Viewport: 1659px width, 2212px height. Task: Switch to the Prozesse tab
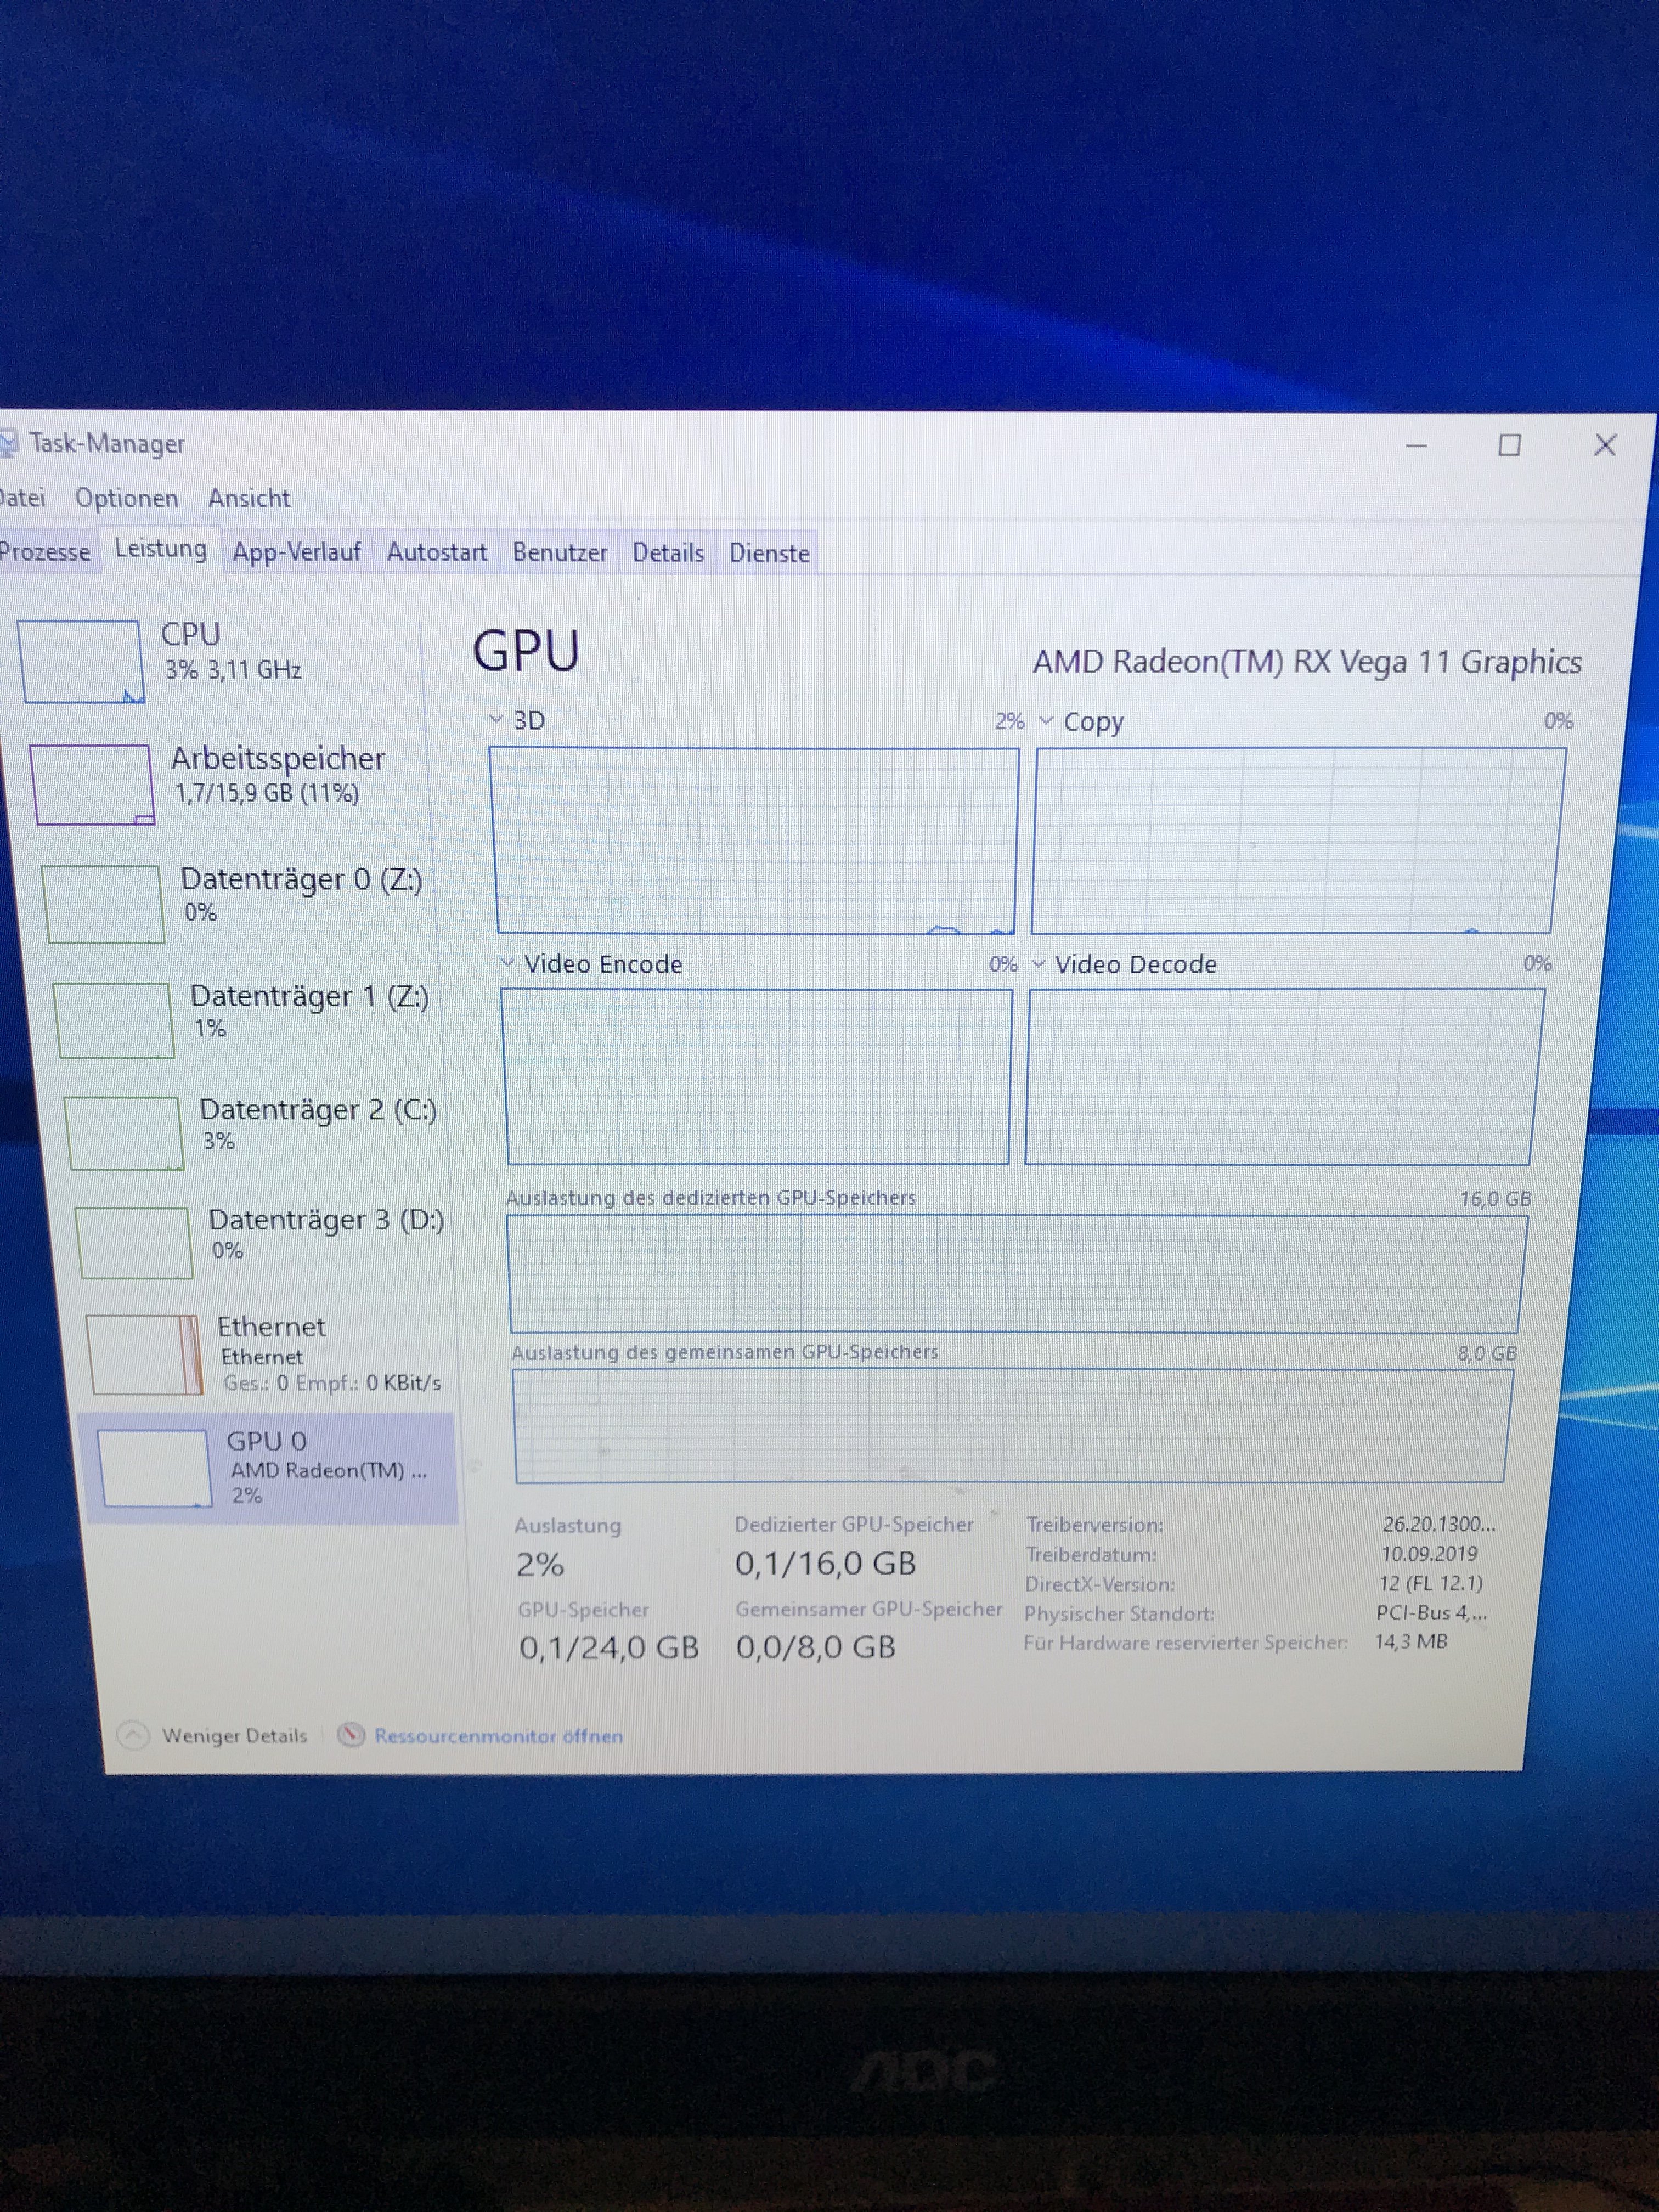45,552
